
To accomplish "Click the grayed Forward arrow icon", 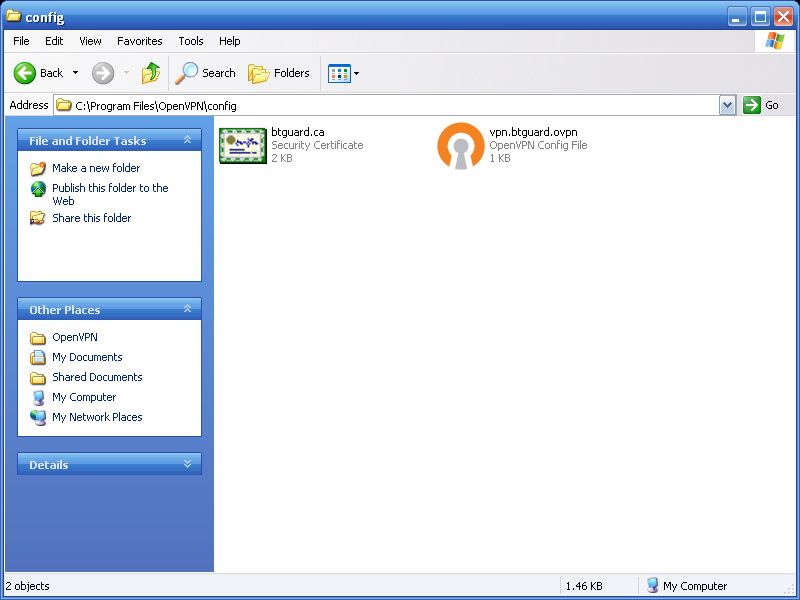I will [x=103, y=73].
